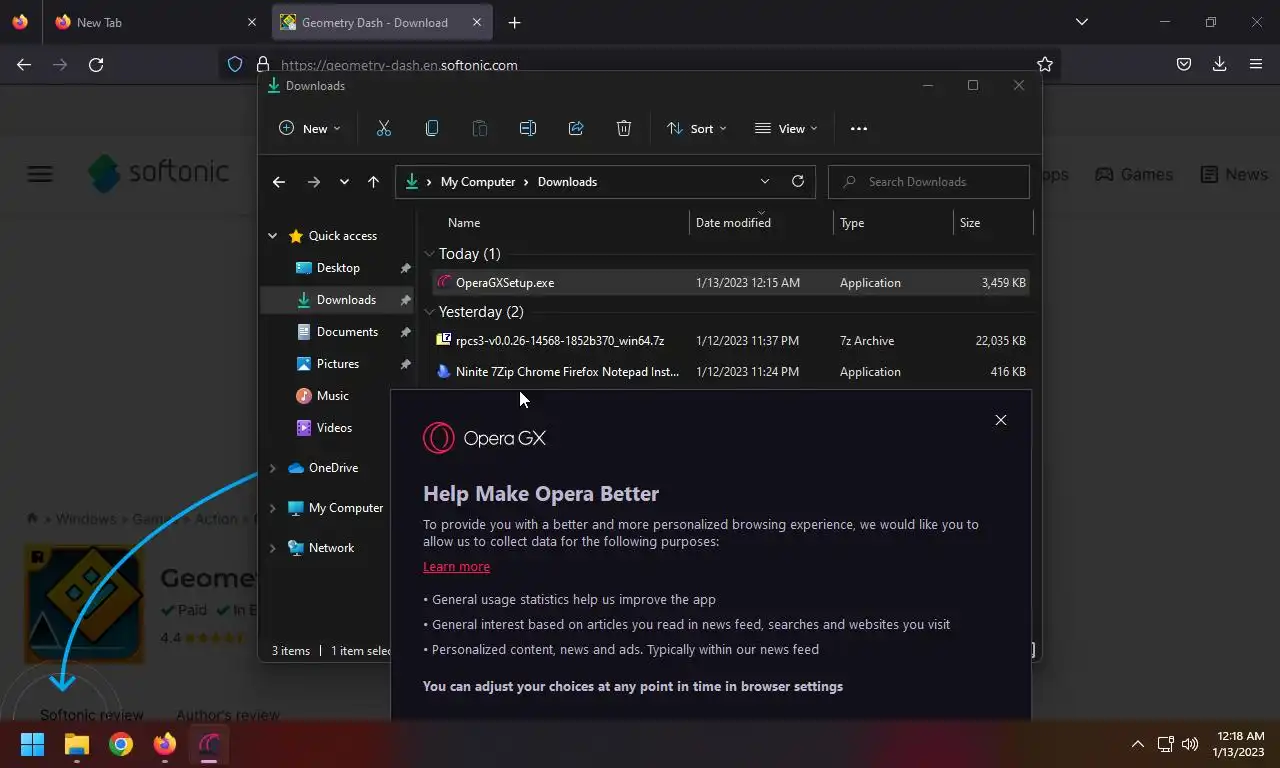This screenshot has width=1280, height=768.
Task: Click the Firefox URL address bar
Action: pos(640,64)
